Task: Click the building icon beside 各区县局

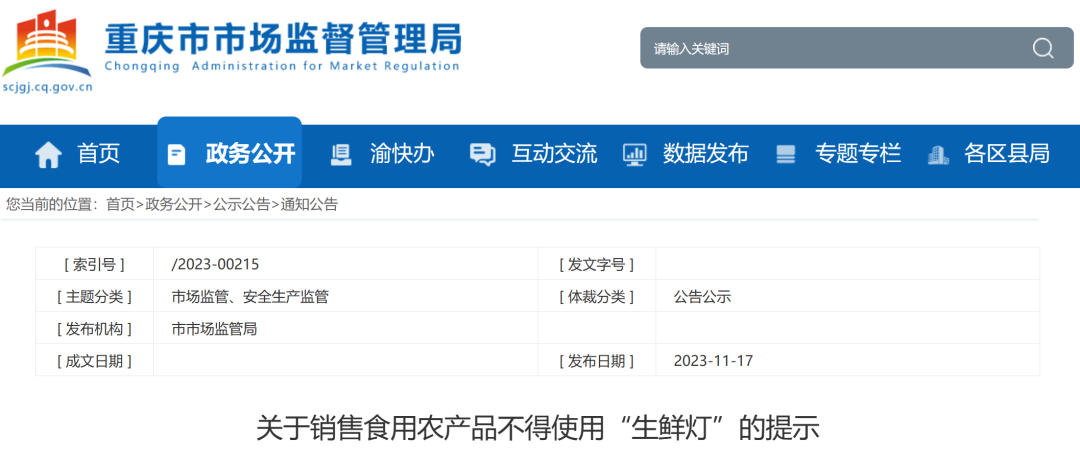Action: click(937, 154)
